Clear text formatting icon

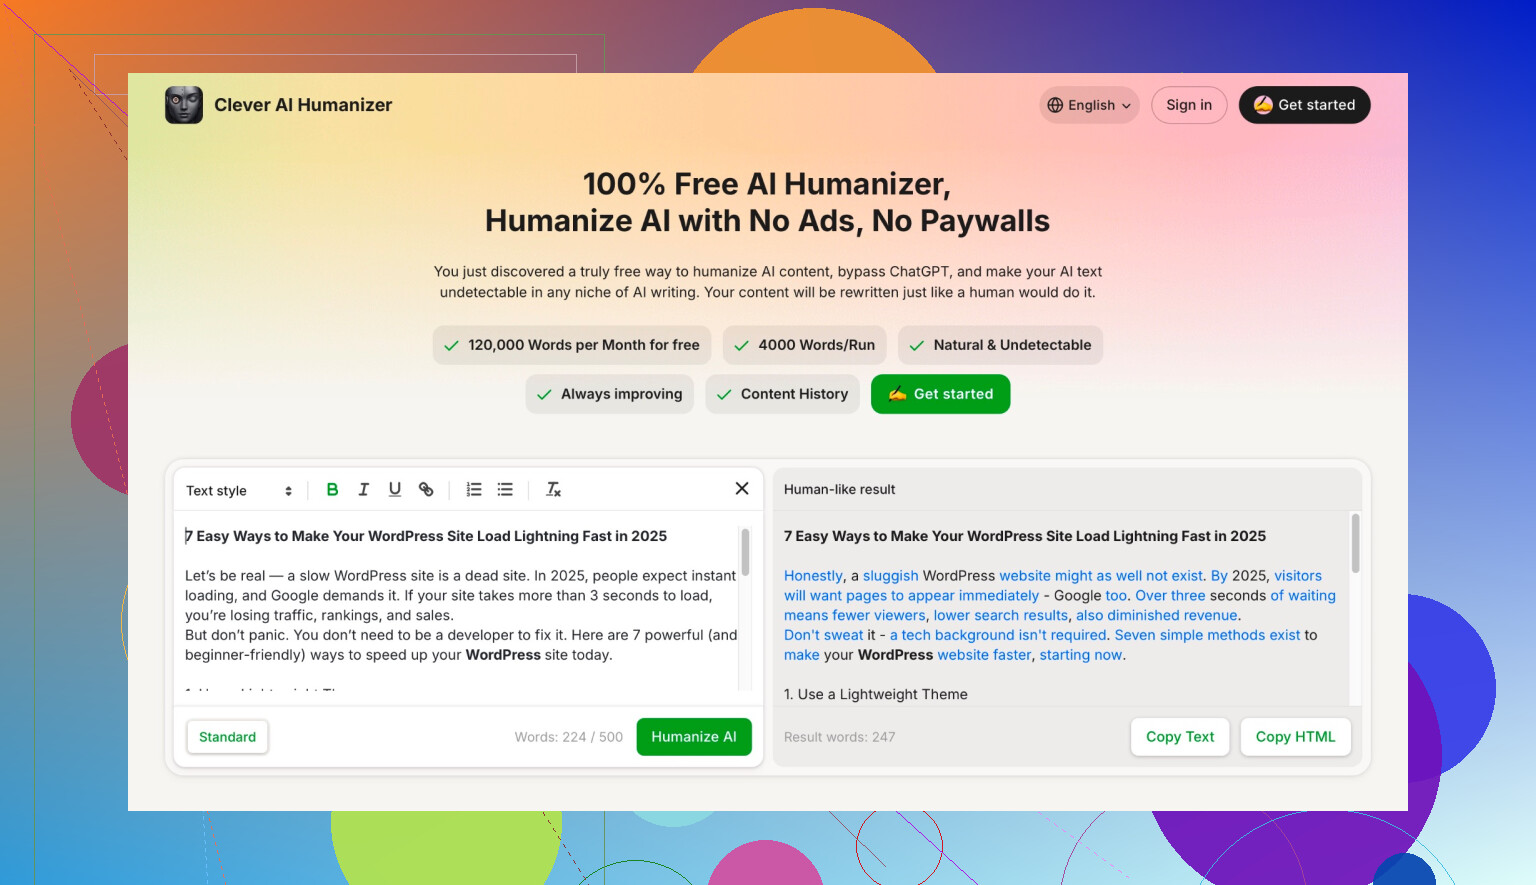coord(553,489)
